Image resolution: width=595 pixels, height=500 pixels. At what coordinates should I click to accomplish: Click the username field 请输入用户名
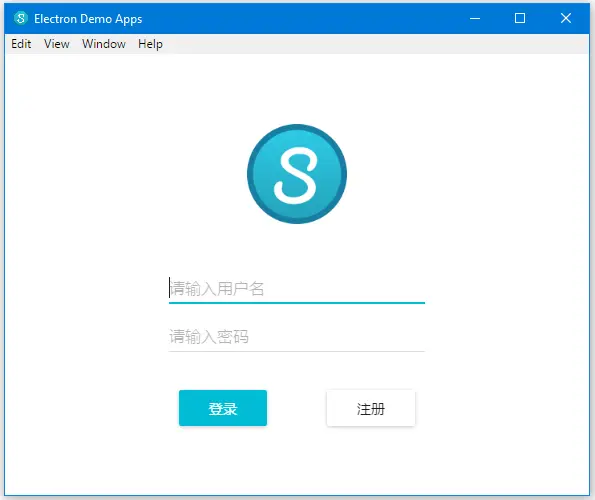[297, 289]
